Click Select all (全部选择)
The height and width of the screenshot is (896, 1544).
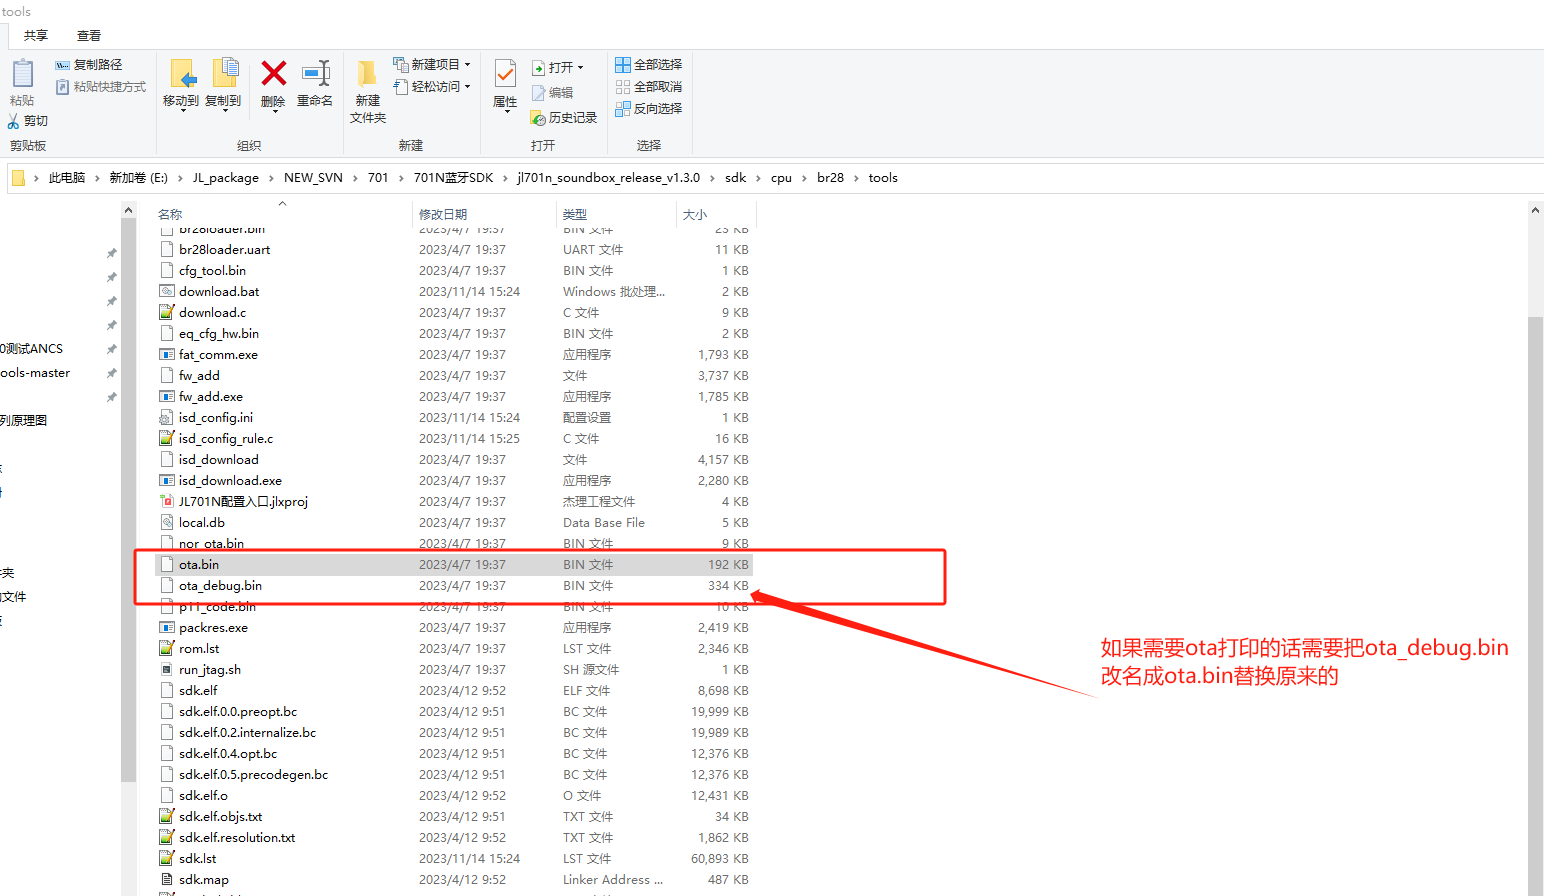click(649, 65)
